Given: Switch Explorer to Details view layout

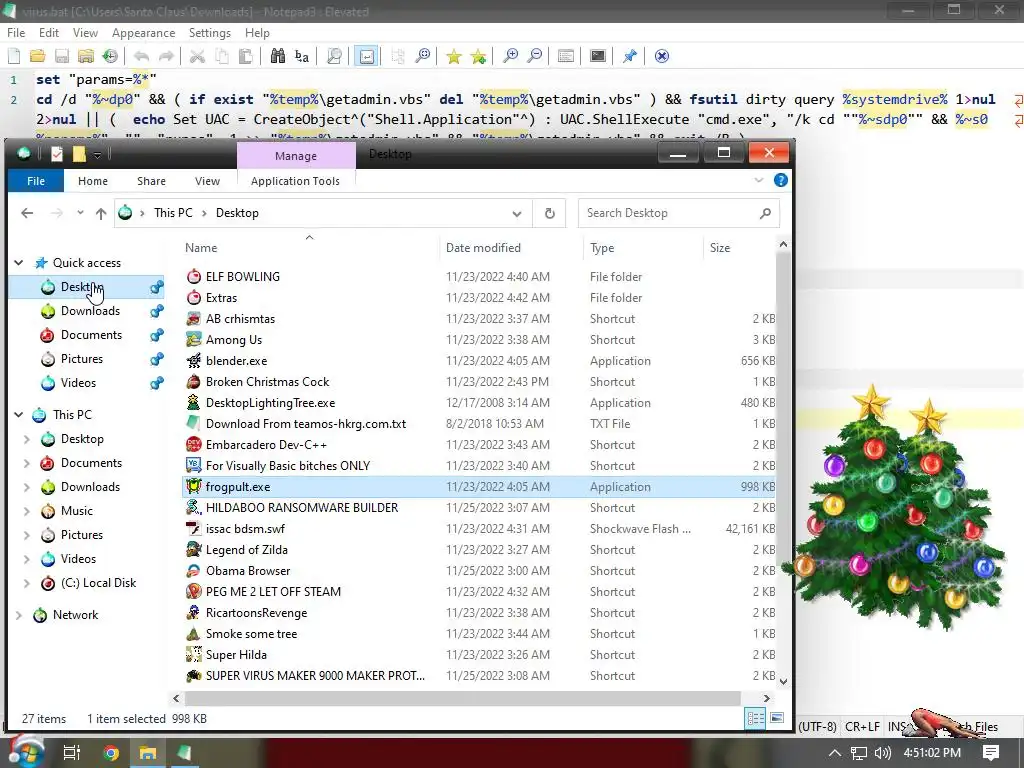Looking at the screenshot, I should pos(756,718).
